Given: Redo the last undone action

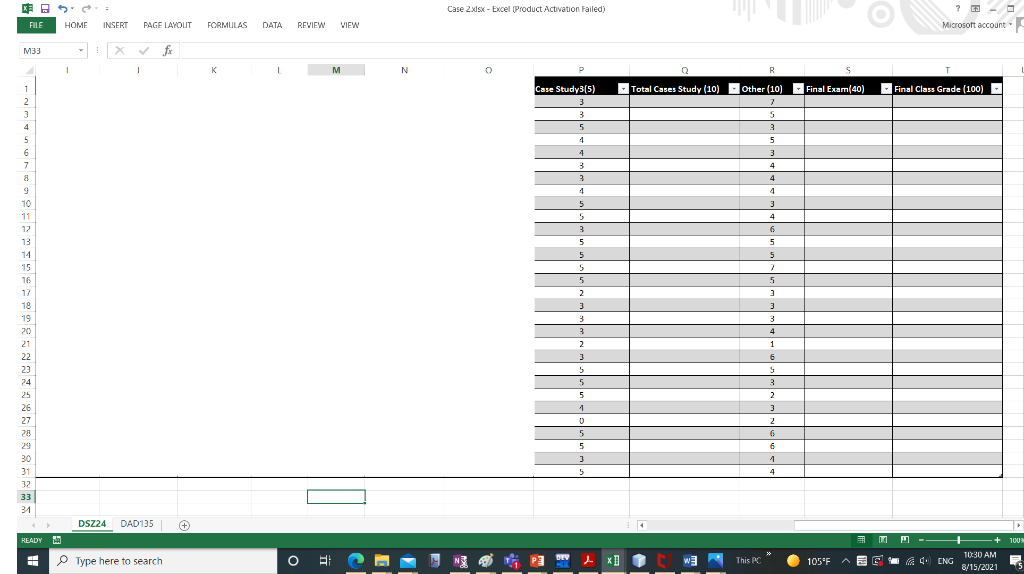Looking at the screenshot, I should point(86,8).
